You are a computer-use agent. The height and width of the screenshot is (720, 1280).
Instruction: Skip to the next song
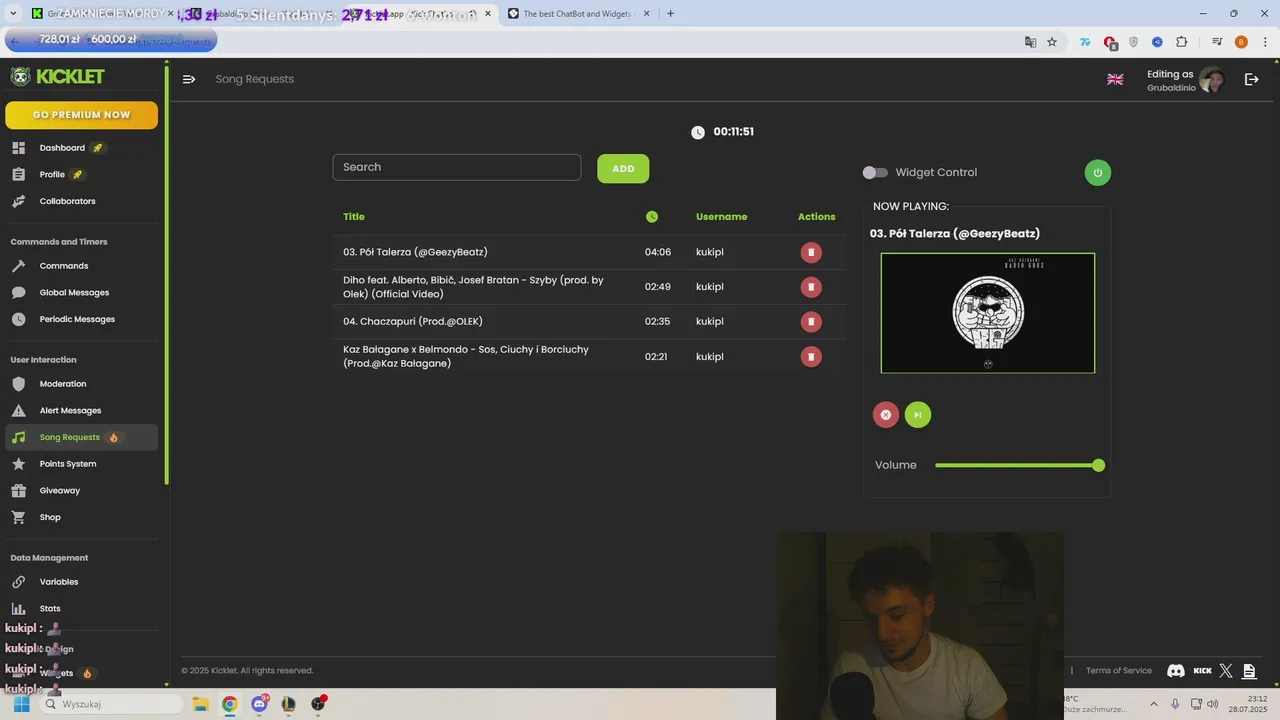coord(918,415)
